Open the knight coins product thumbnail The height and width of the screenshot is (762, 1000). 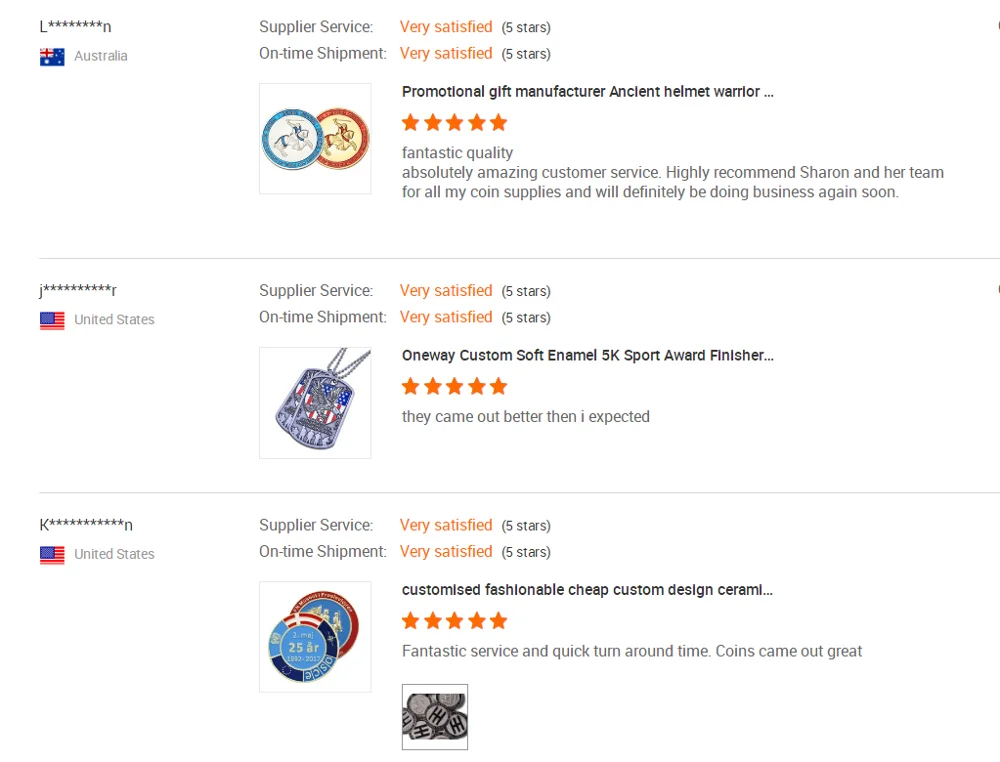coord(315,138)
